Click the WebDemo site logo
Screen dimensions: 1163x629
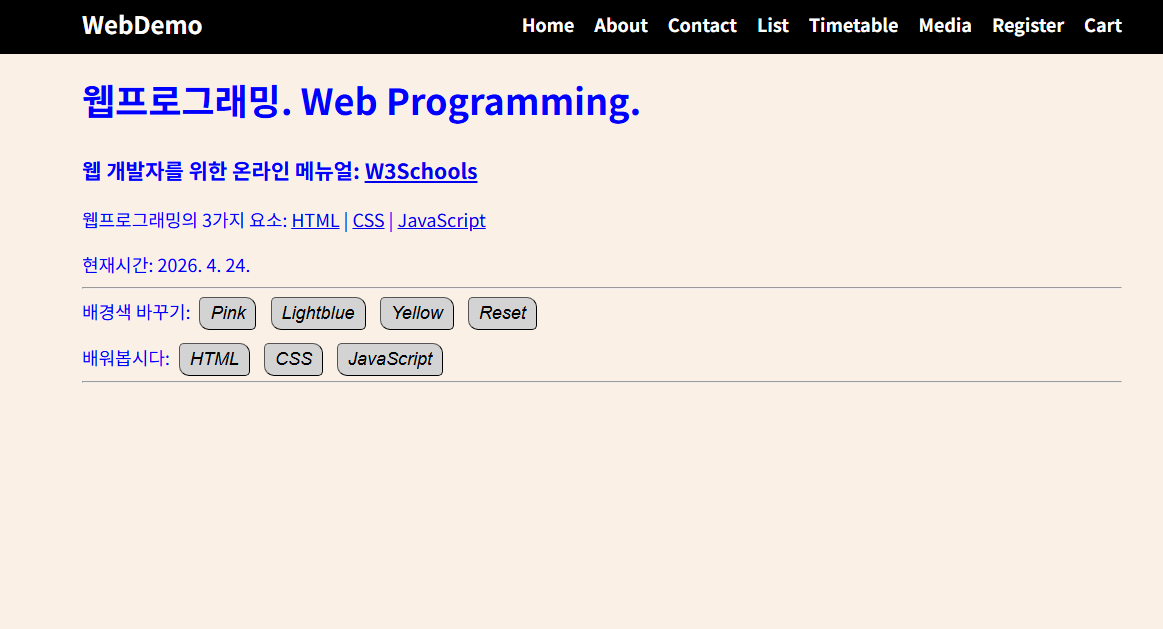point(142,25)
